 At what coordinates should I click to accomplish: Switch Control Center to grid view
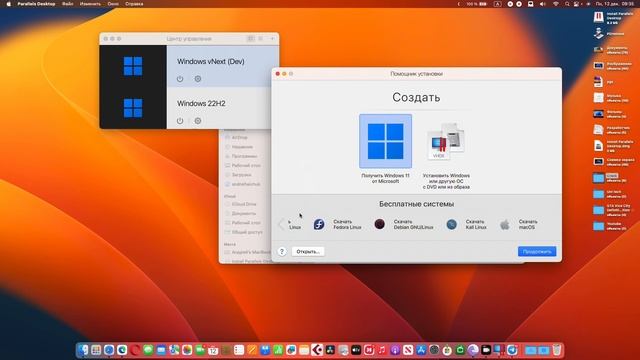[251, 38]
